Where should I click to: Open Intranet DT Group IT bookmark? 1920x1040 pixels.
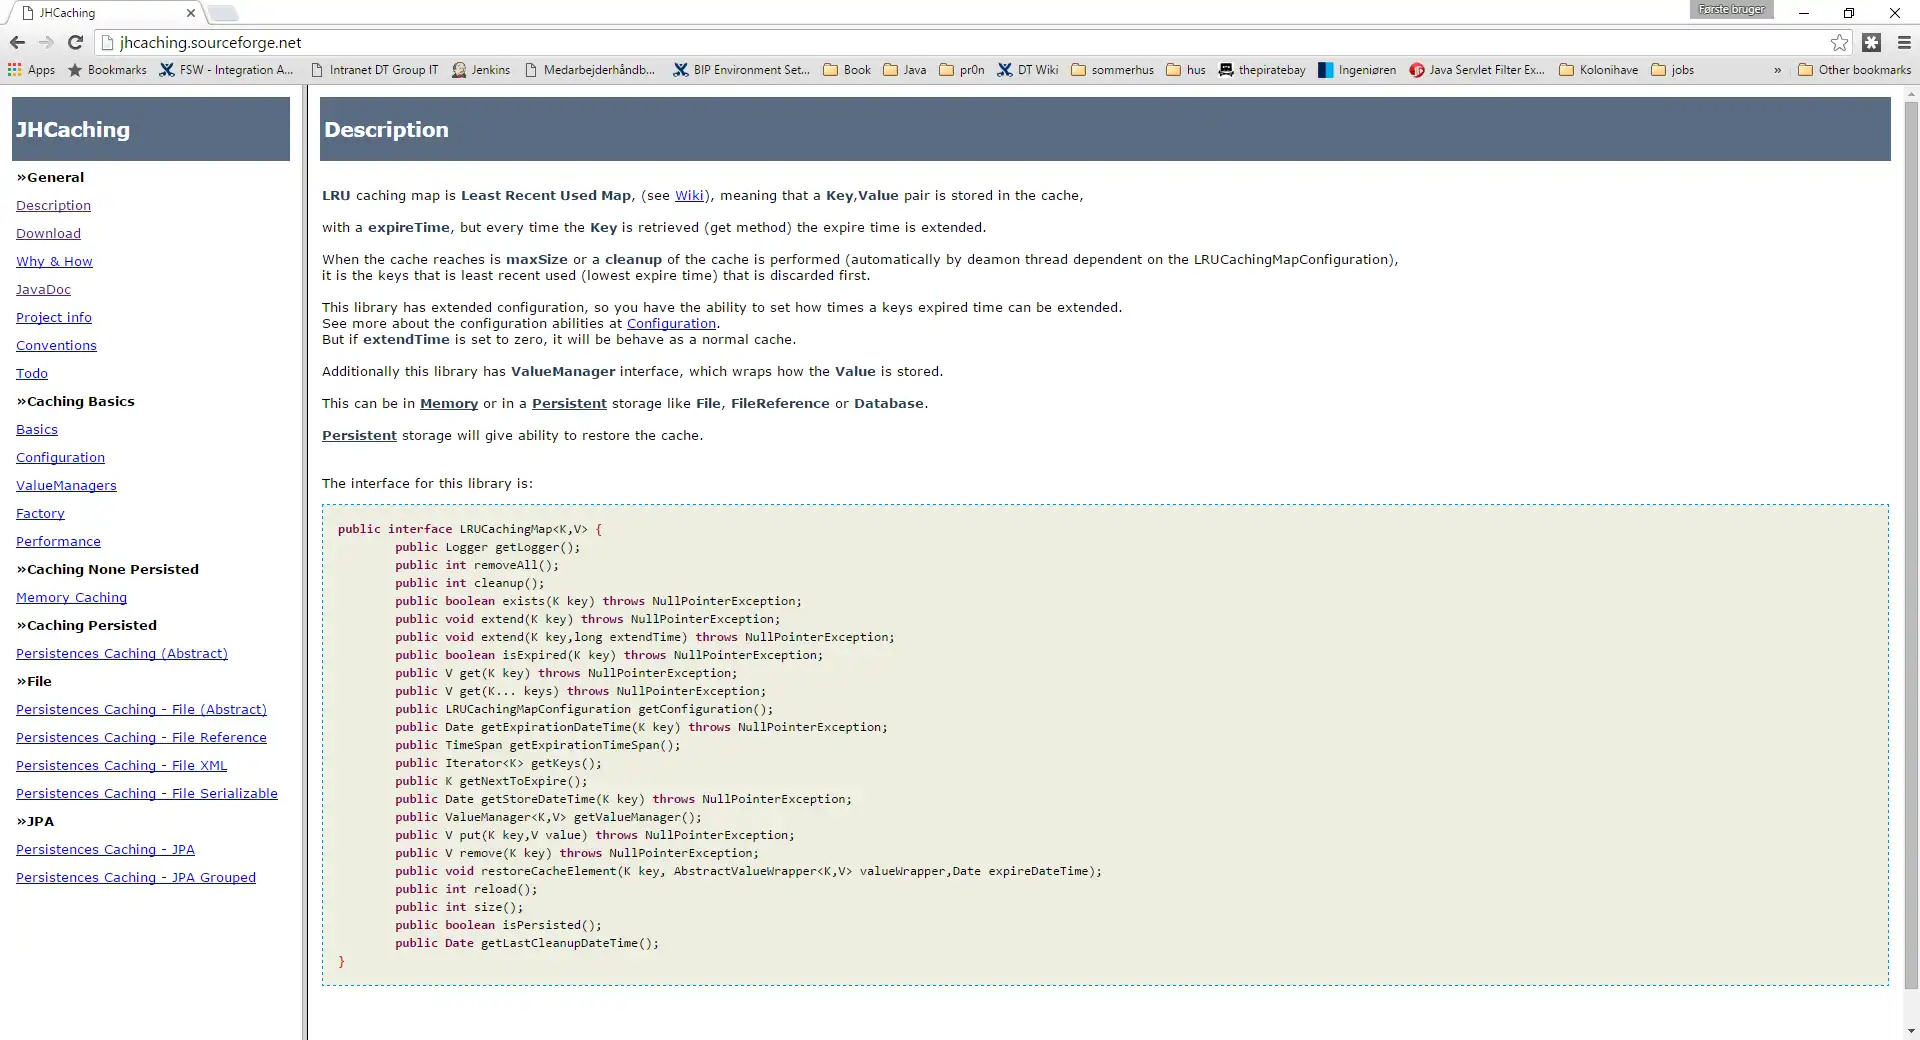click(374, 70)
